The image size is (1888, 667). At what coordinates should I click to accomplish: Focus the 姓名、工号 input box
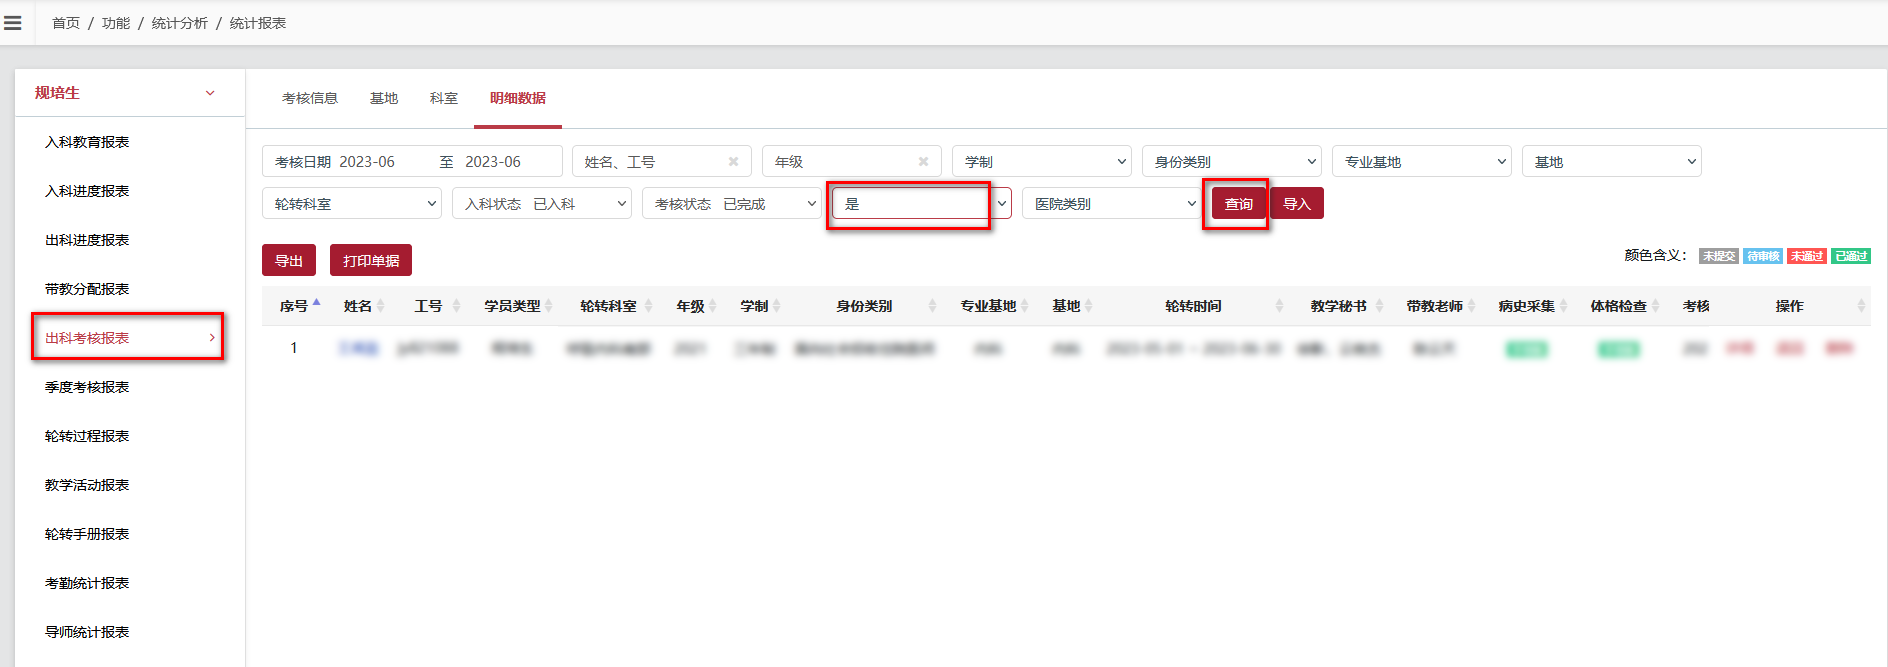(661, 162)
